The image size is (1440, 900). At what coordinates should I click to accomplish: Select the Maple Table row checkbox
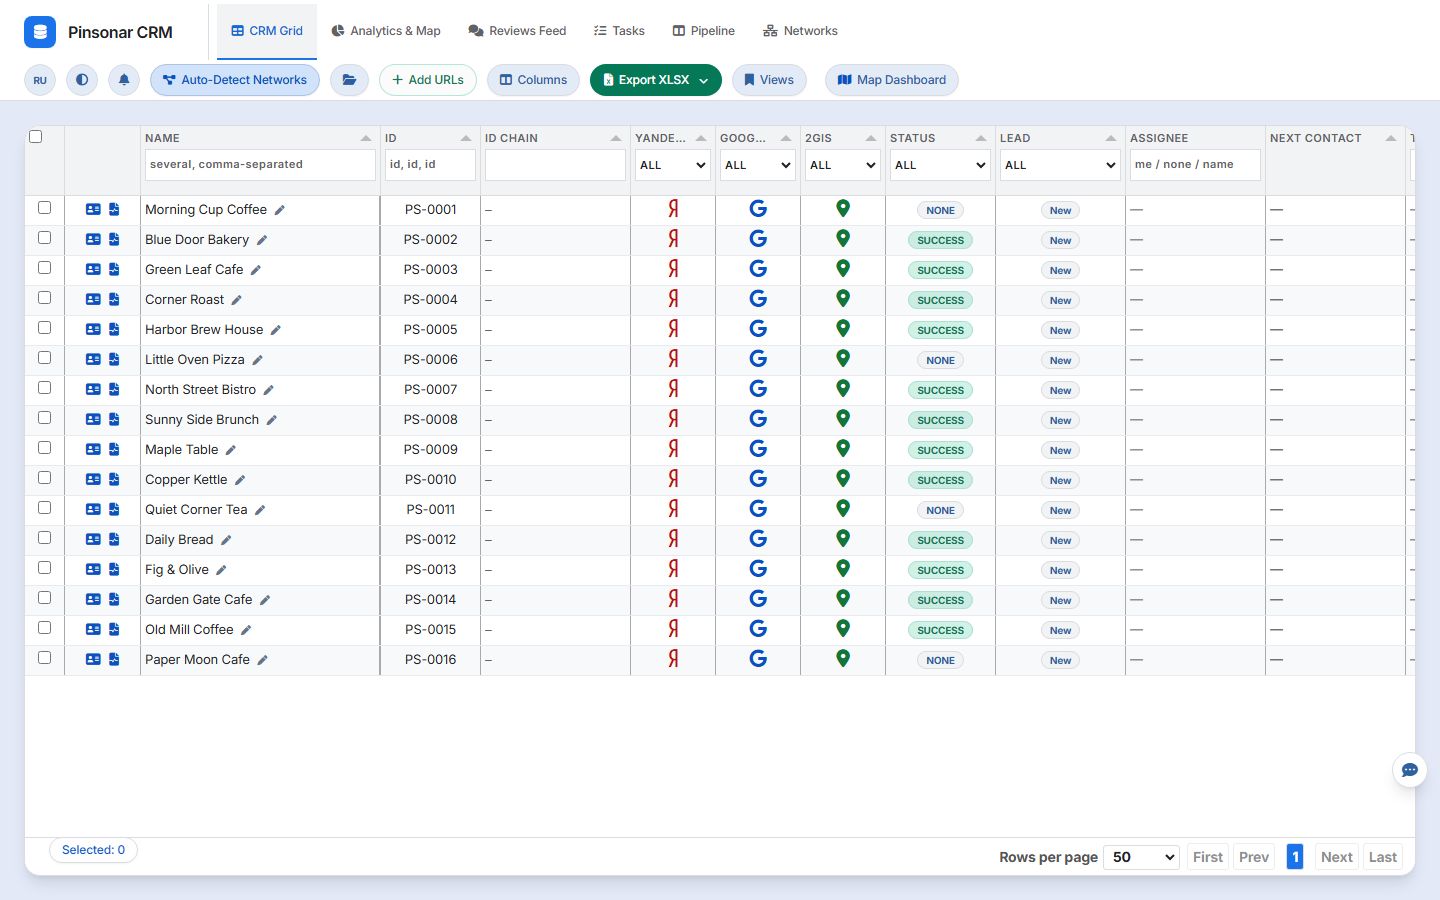coord(44,448)
